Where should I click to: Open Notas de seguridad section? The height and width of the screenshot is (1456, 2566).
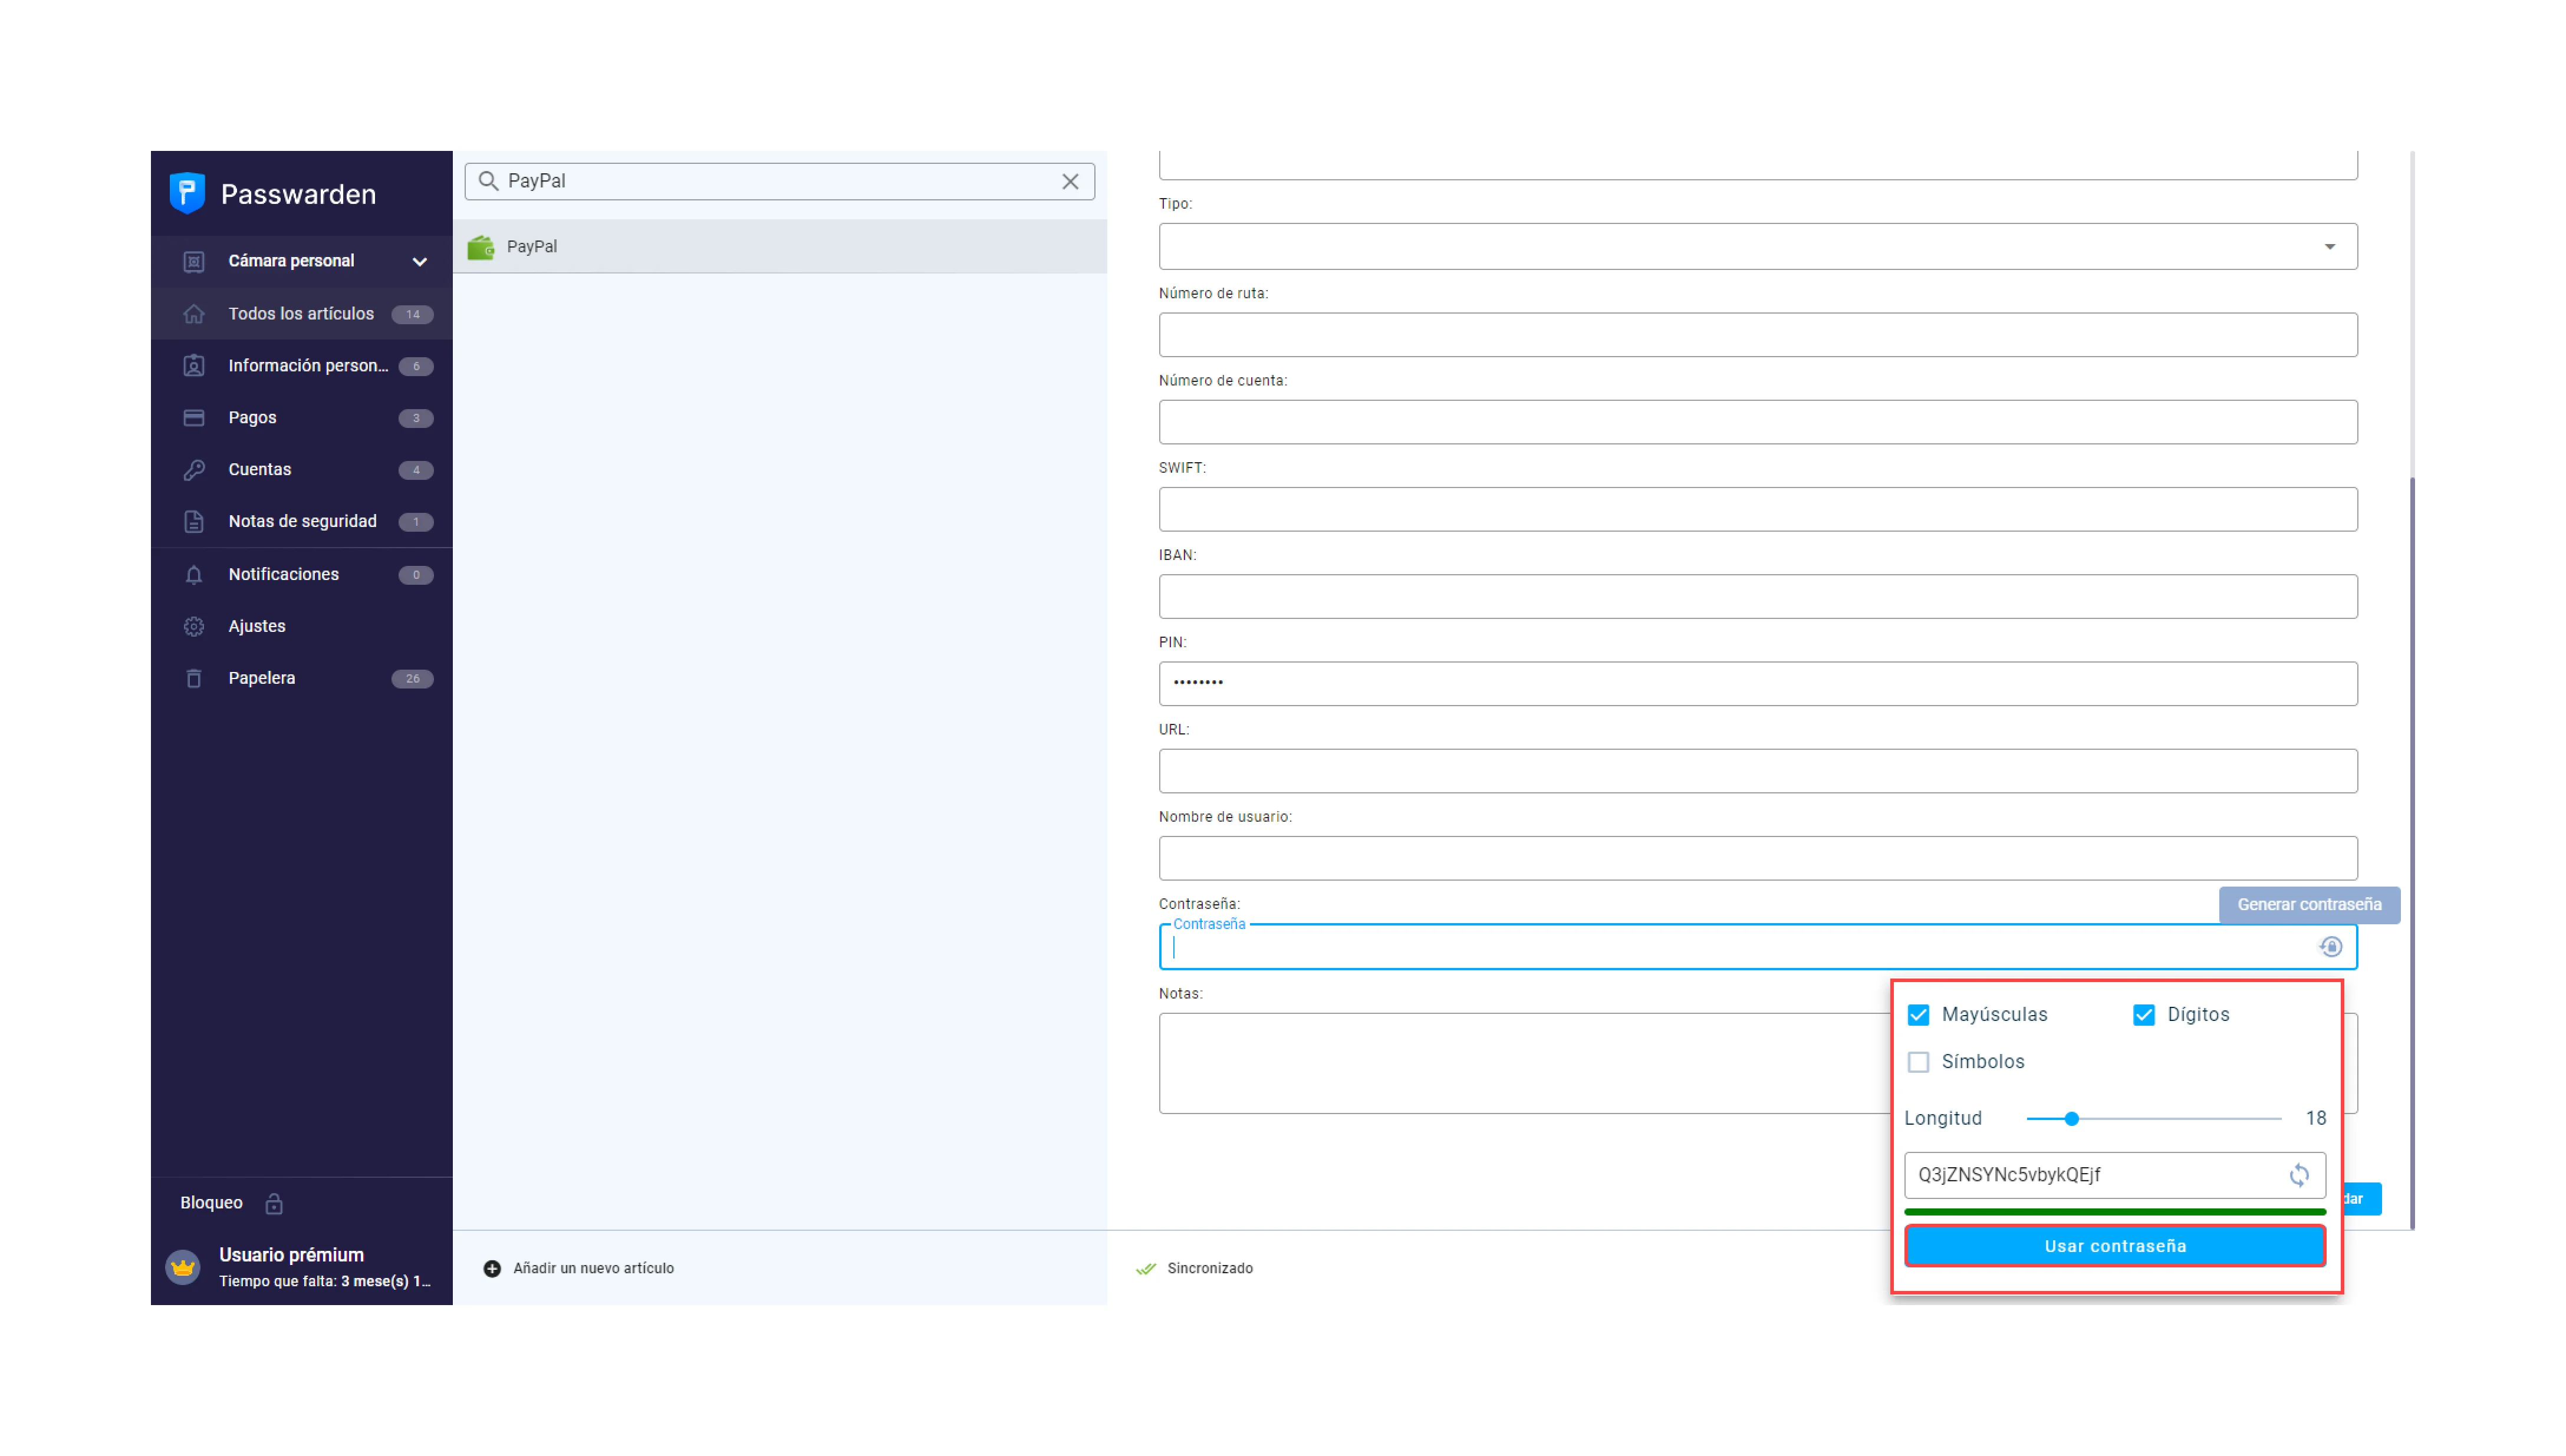(302, 521)
